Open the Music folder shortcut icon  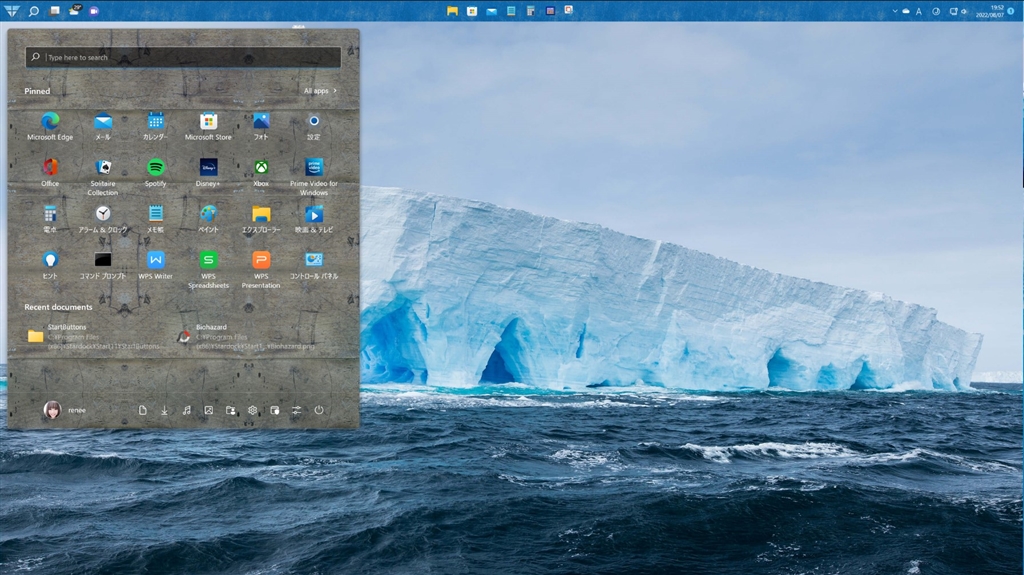click(x=186, y=410)
